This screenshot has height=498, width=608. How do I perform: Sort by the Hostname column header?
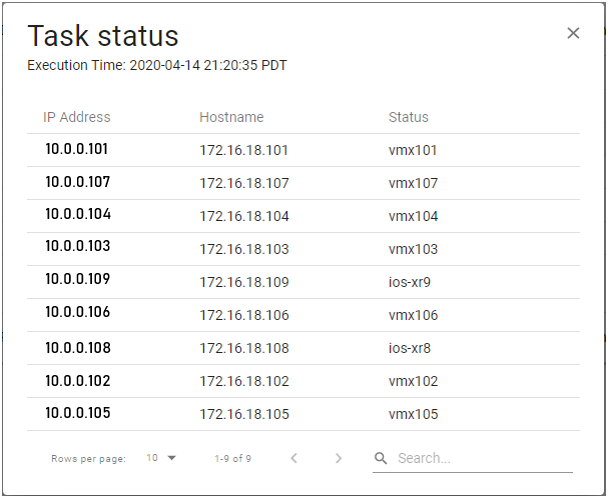(231, 117)
